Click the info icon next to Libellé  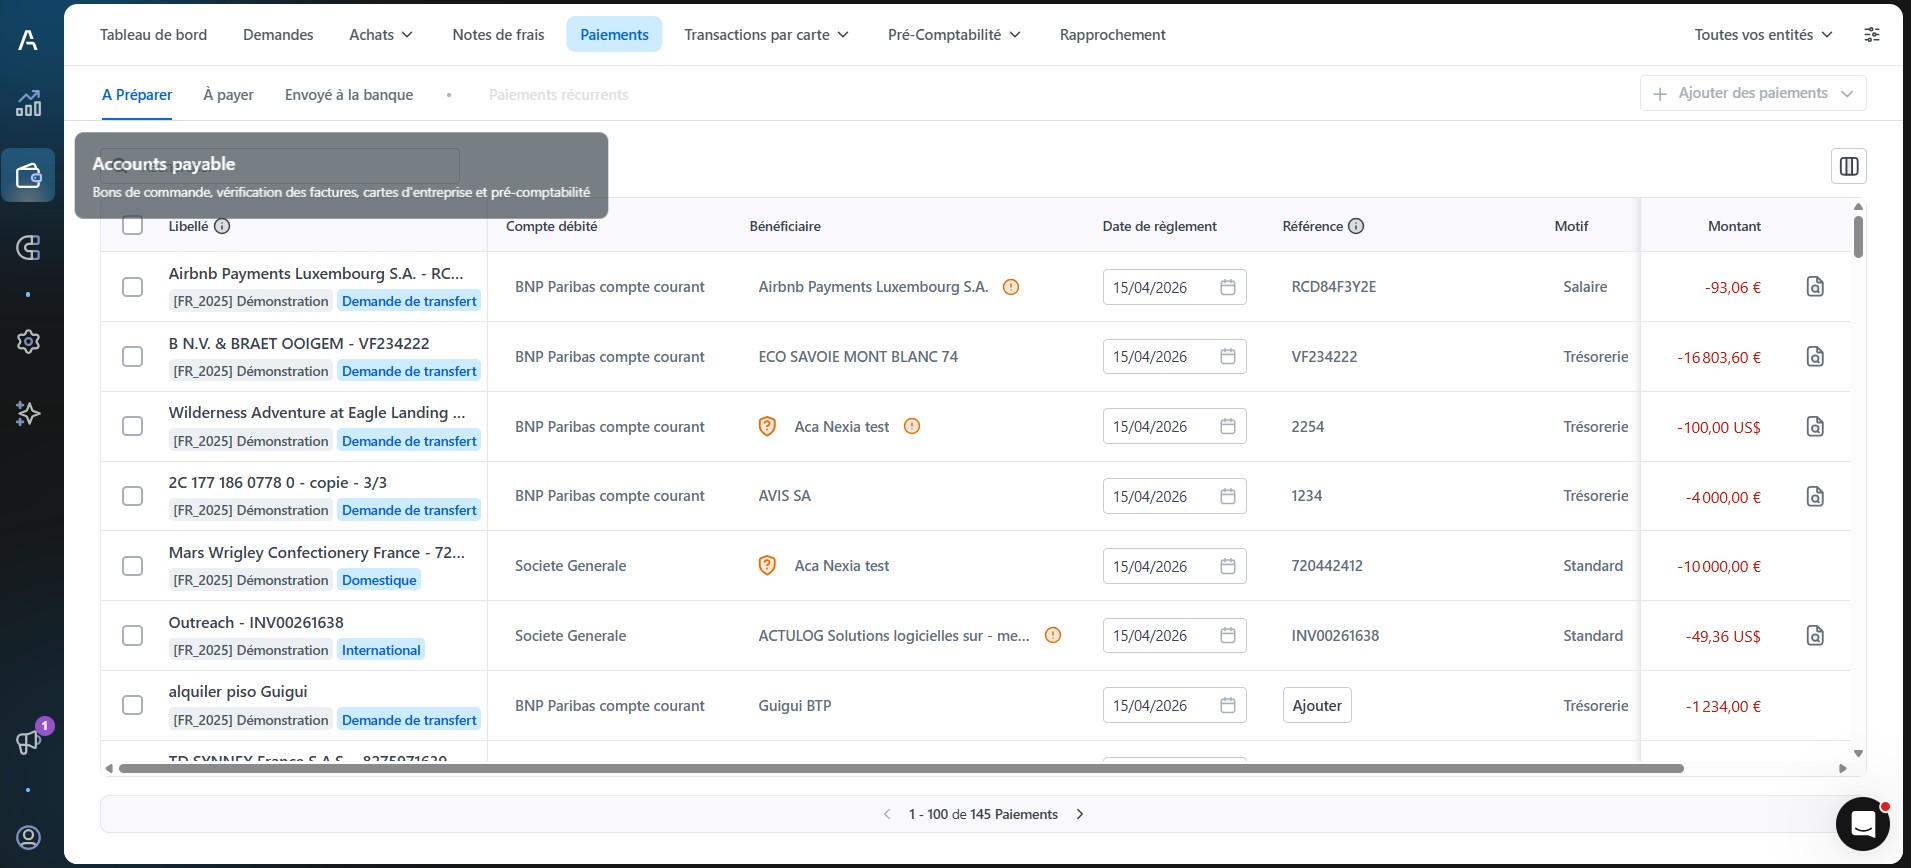pos(222,226)
